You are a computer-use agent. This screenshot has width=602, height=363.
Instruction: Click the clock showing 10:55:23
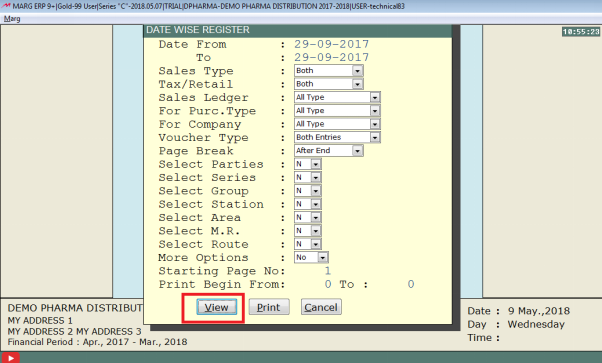click(581, 32)
